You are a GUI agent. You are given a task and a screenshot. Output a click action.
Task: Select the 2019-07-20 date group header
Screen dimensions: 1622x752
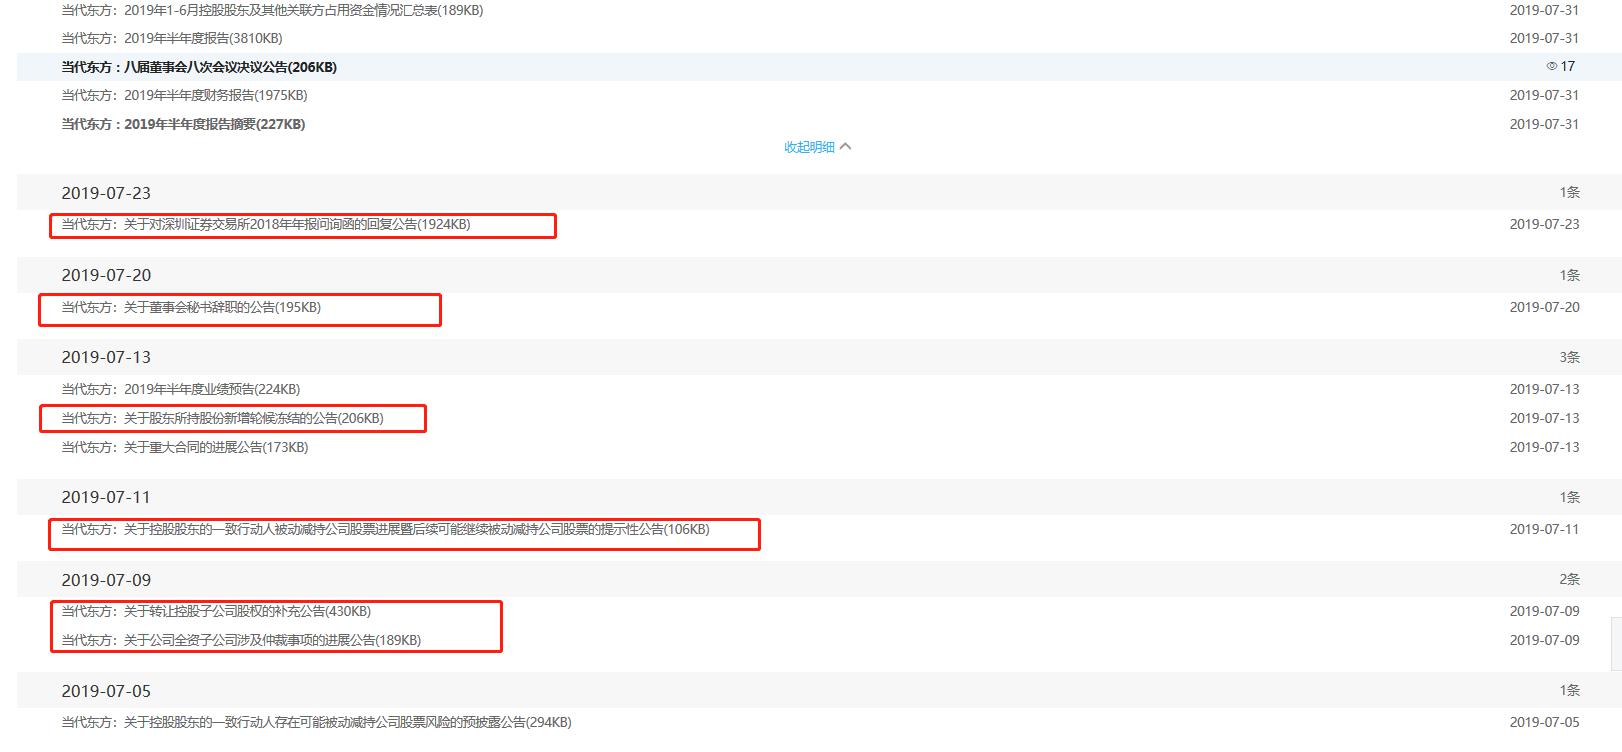(819, 275)
